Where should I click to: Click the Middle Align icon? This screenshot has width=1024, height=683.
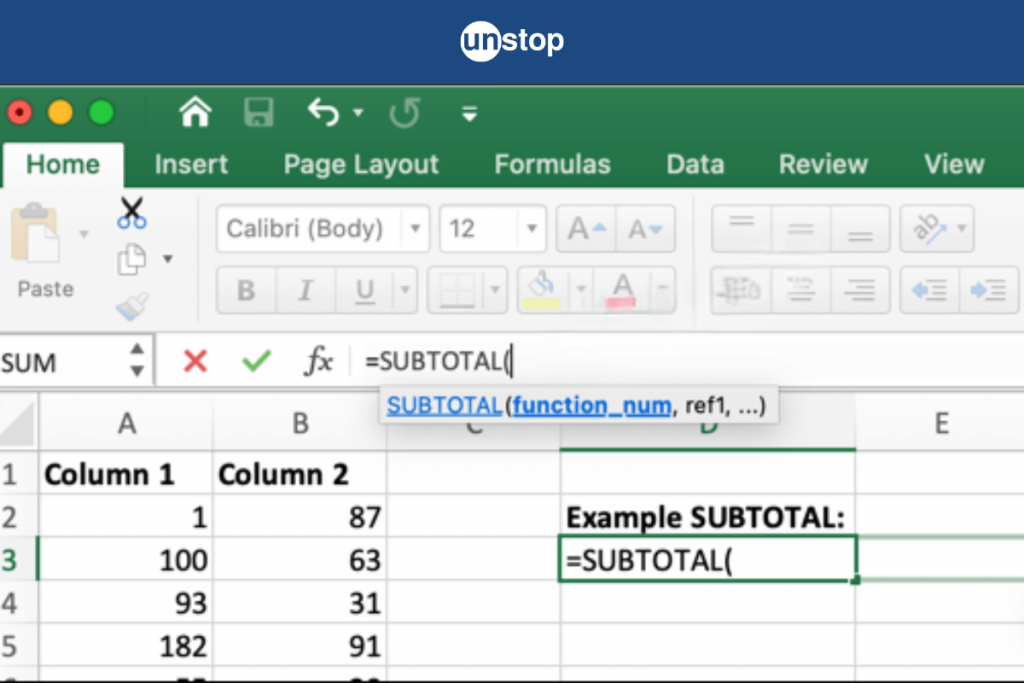tap(801, 229)
